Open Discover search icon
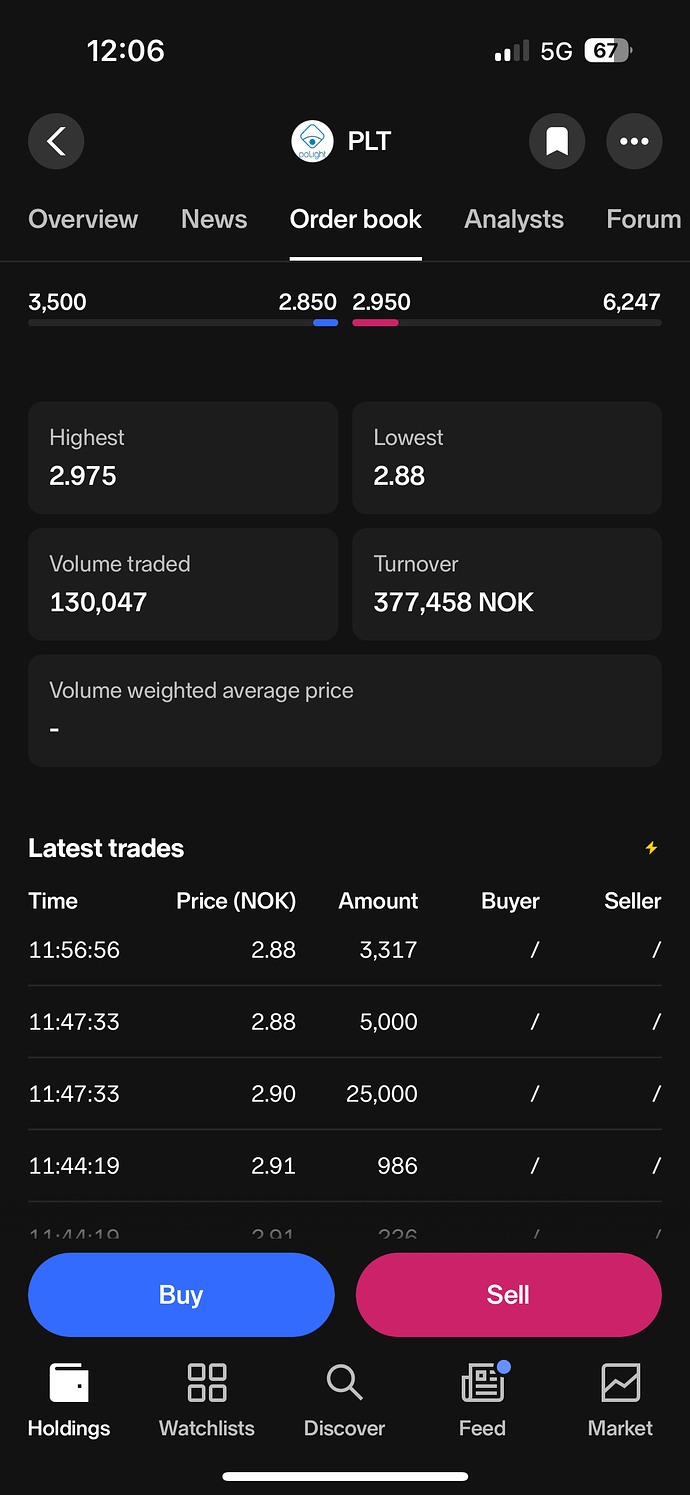 (345, 1401)
